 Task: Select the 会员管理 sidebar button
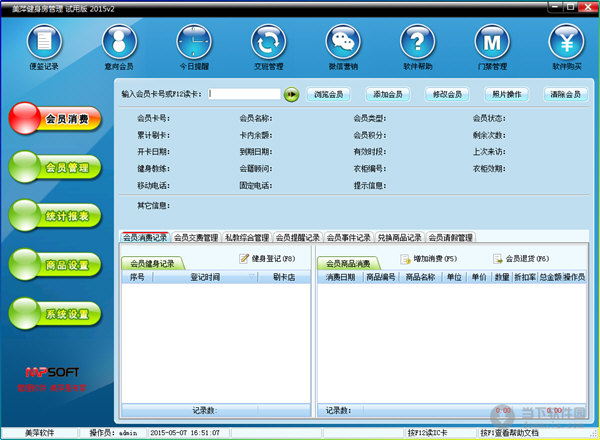[x=55, y=167]
